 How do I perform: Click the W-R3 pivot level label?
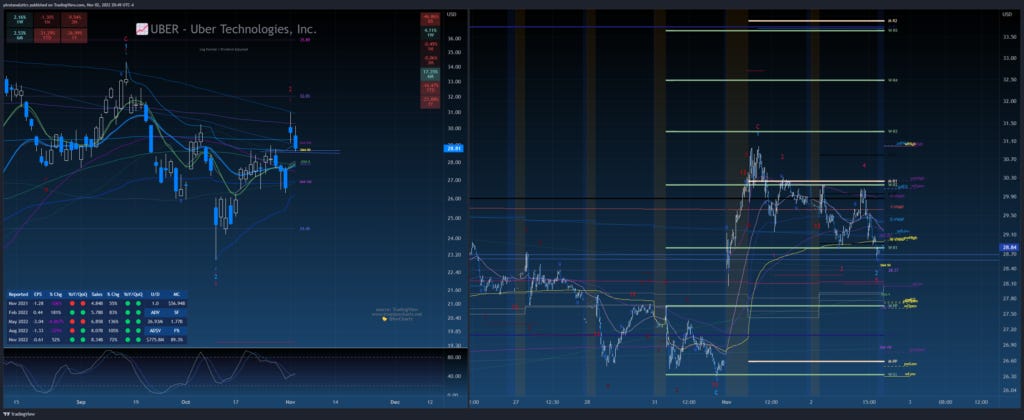(893, 131)
